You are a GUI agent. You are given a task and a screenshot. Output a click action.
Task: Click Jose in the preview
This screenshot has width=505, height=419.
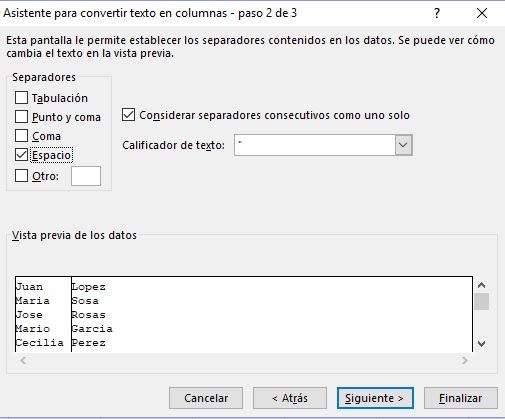click(29, 315)
